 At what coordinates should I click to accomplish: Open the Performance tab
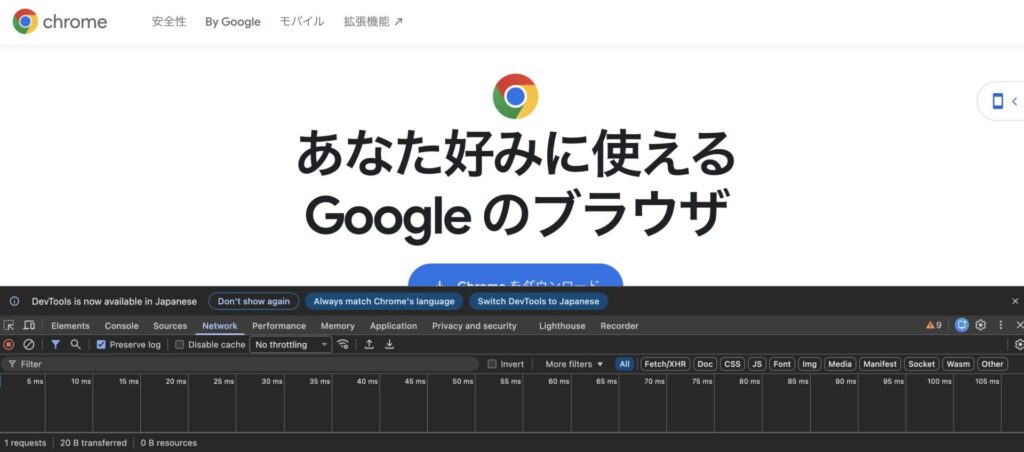[279, 325]
